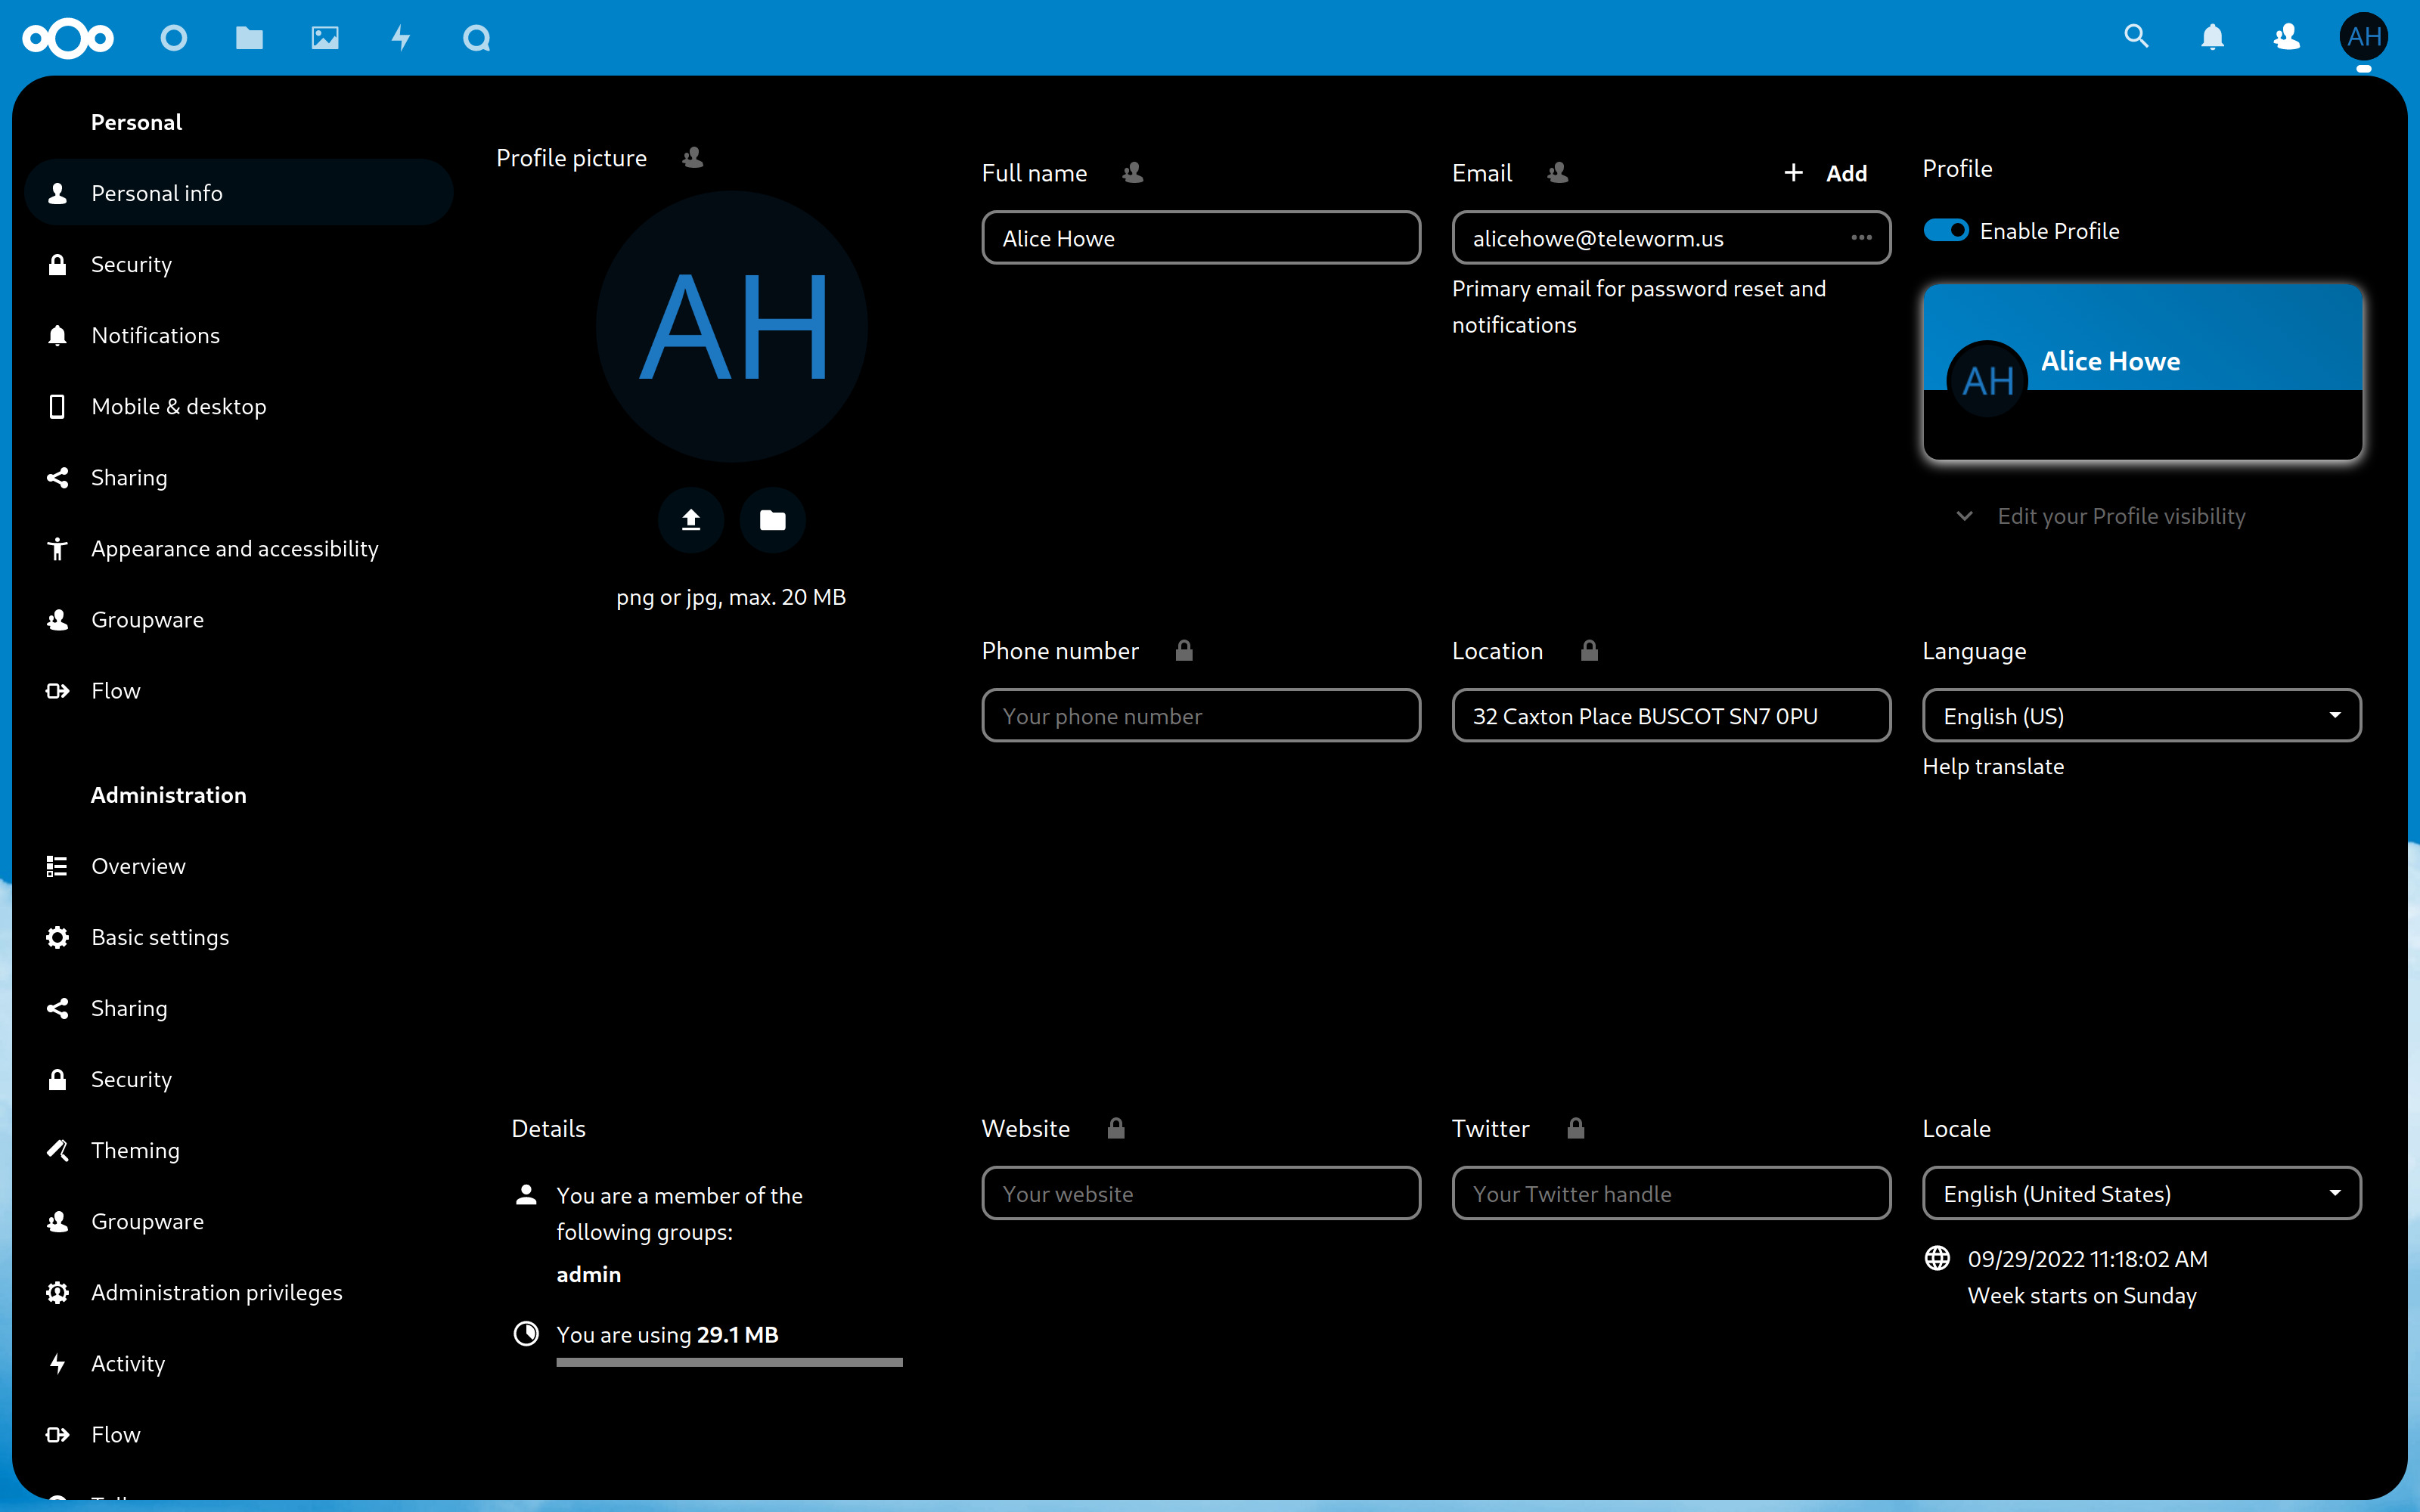Open the Language dropdown
Viewport: 2420px width, 1512px height.
click(2141, 716)
